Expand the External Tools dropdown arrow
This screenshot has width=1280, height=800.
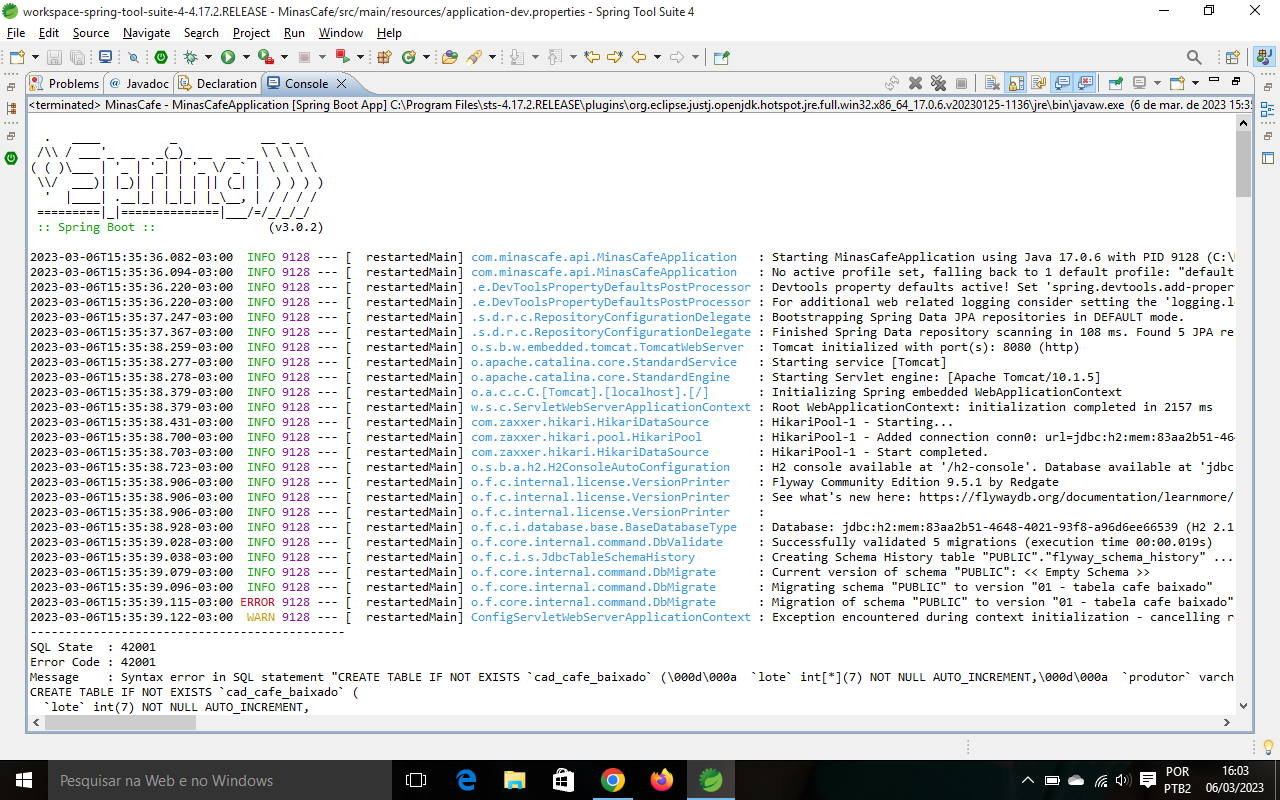coord(284,57)
